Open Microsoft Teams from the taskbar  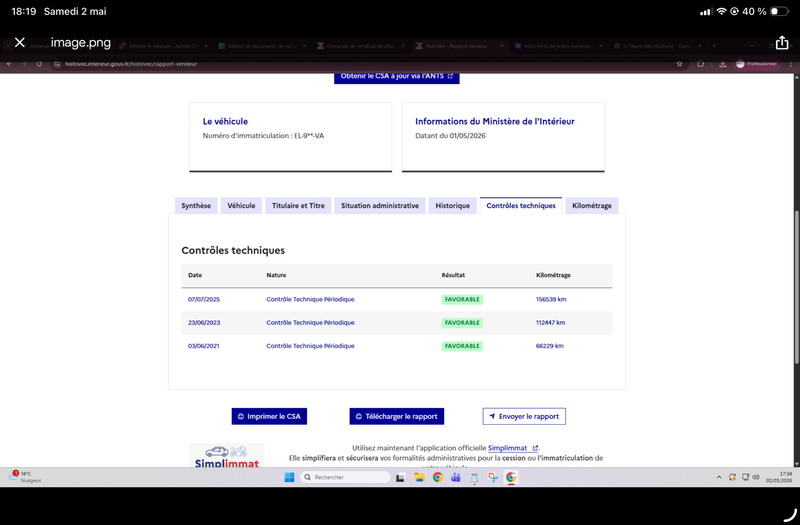456,478
